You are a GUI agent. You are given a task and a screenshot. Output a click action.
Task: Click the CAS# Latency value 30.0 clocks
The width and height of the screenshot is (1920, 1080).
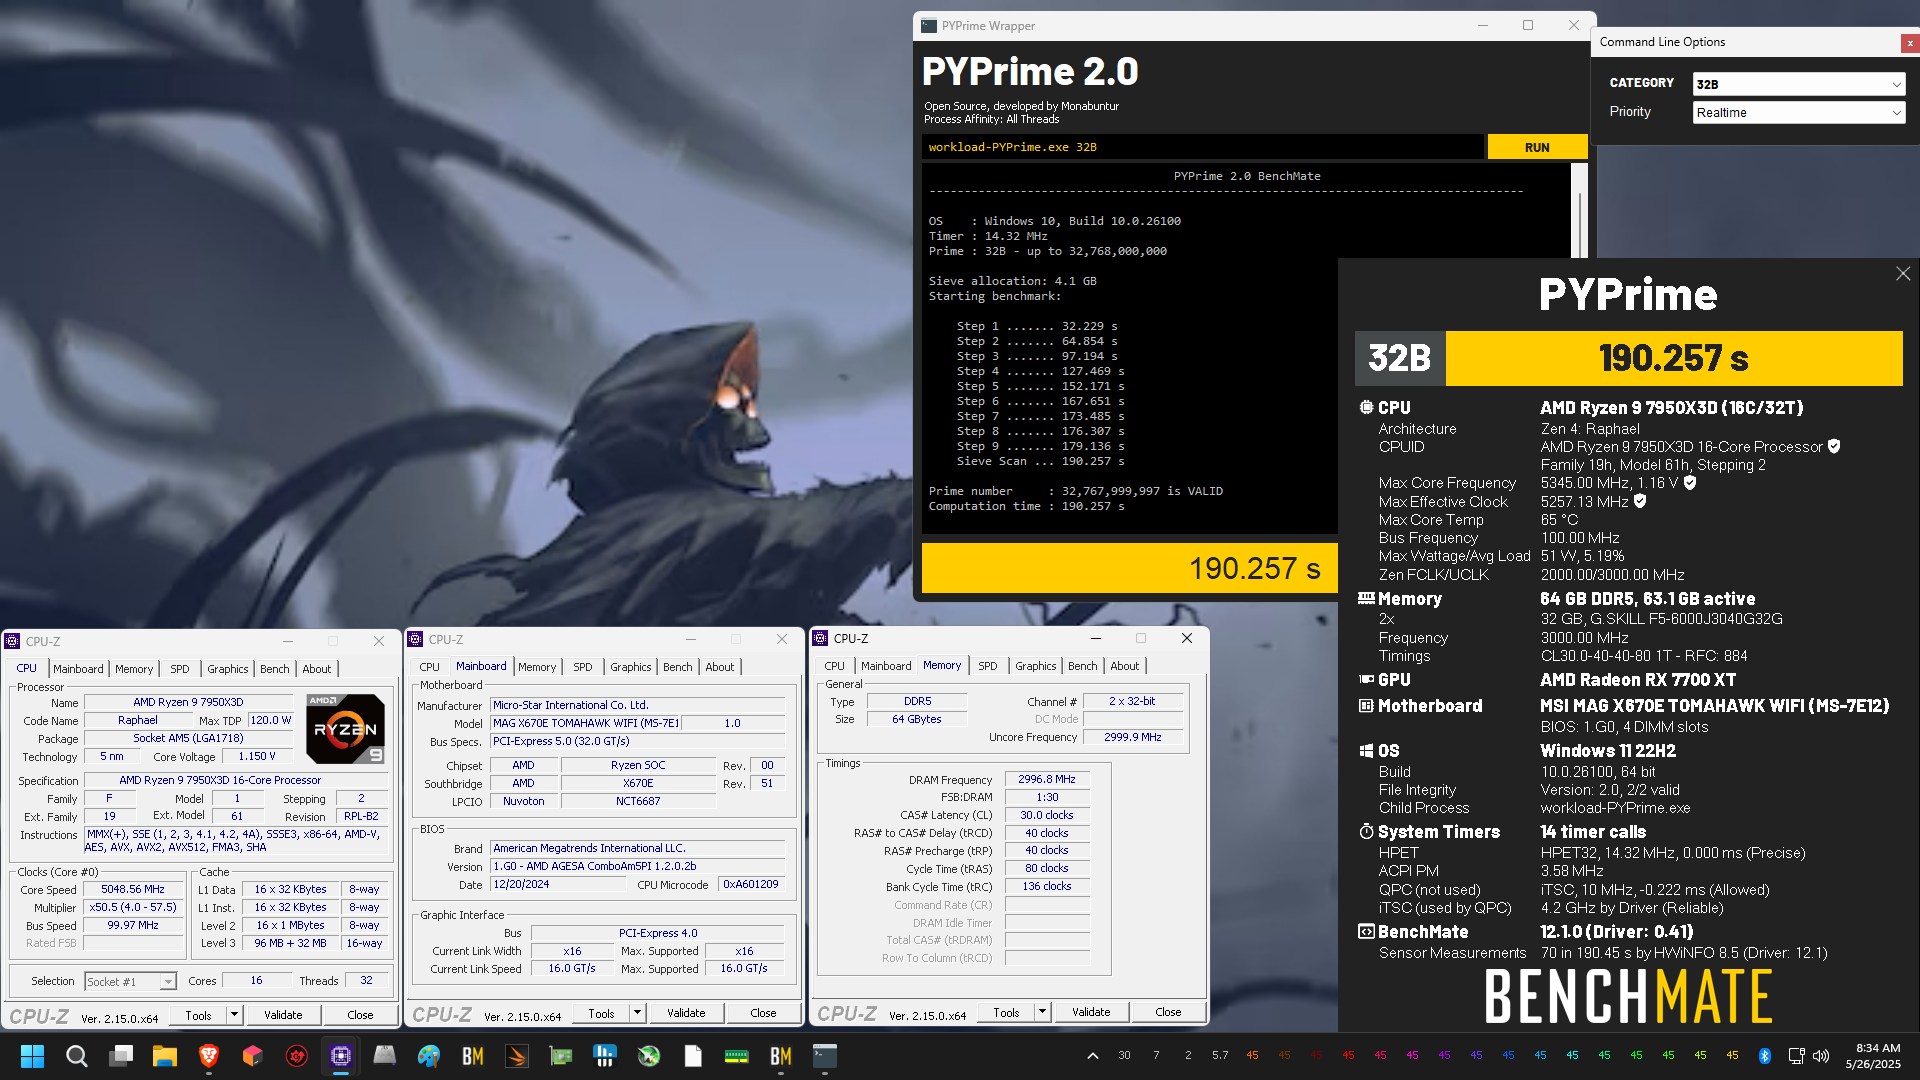coord(1046,815)
